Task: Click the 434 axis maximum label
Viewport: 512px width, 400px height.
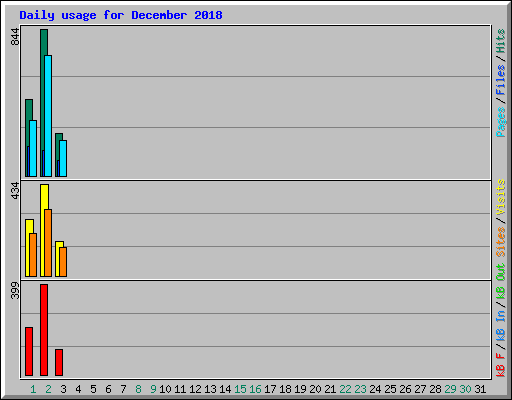Action: 15,190
